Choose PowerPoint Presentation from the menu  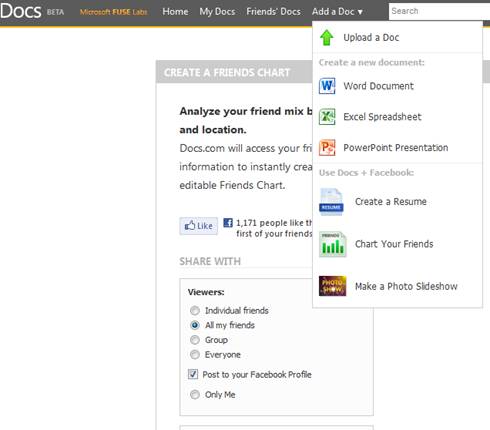point(397,147)
